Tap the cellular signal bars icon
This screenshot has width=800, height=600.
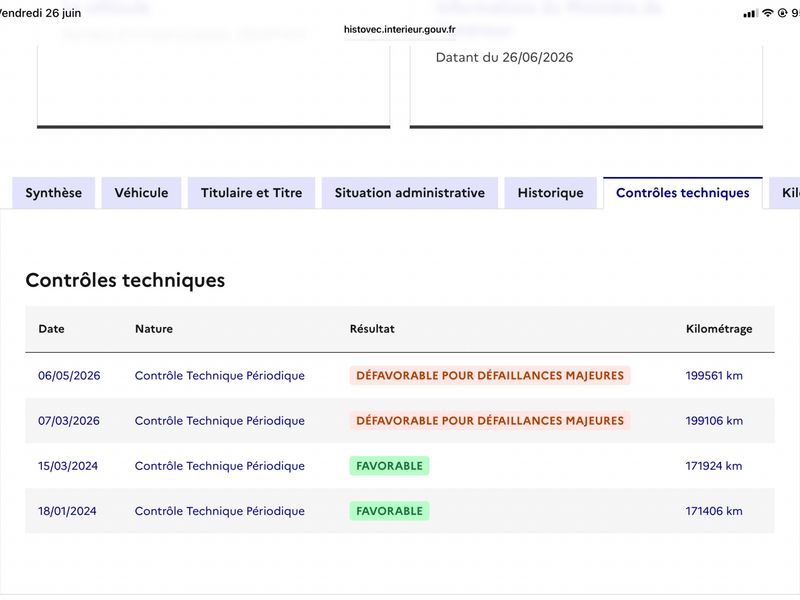click(x=751, y=14)
